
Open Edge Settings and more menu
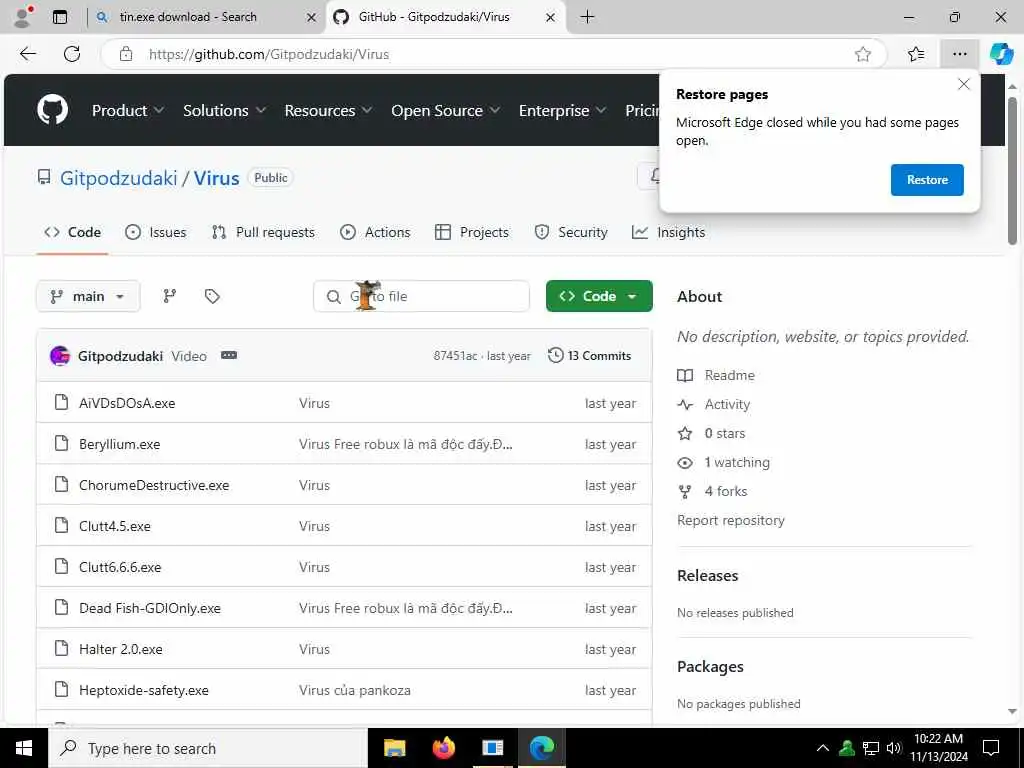coord(959,54)
